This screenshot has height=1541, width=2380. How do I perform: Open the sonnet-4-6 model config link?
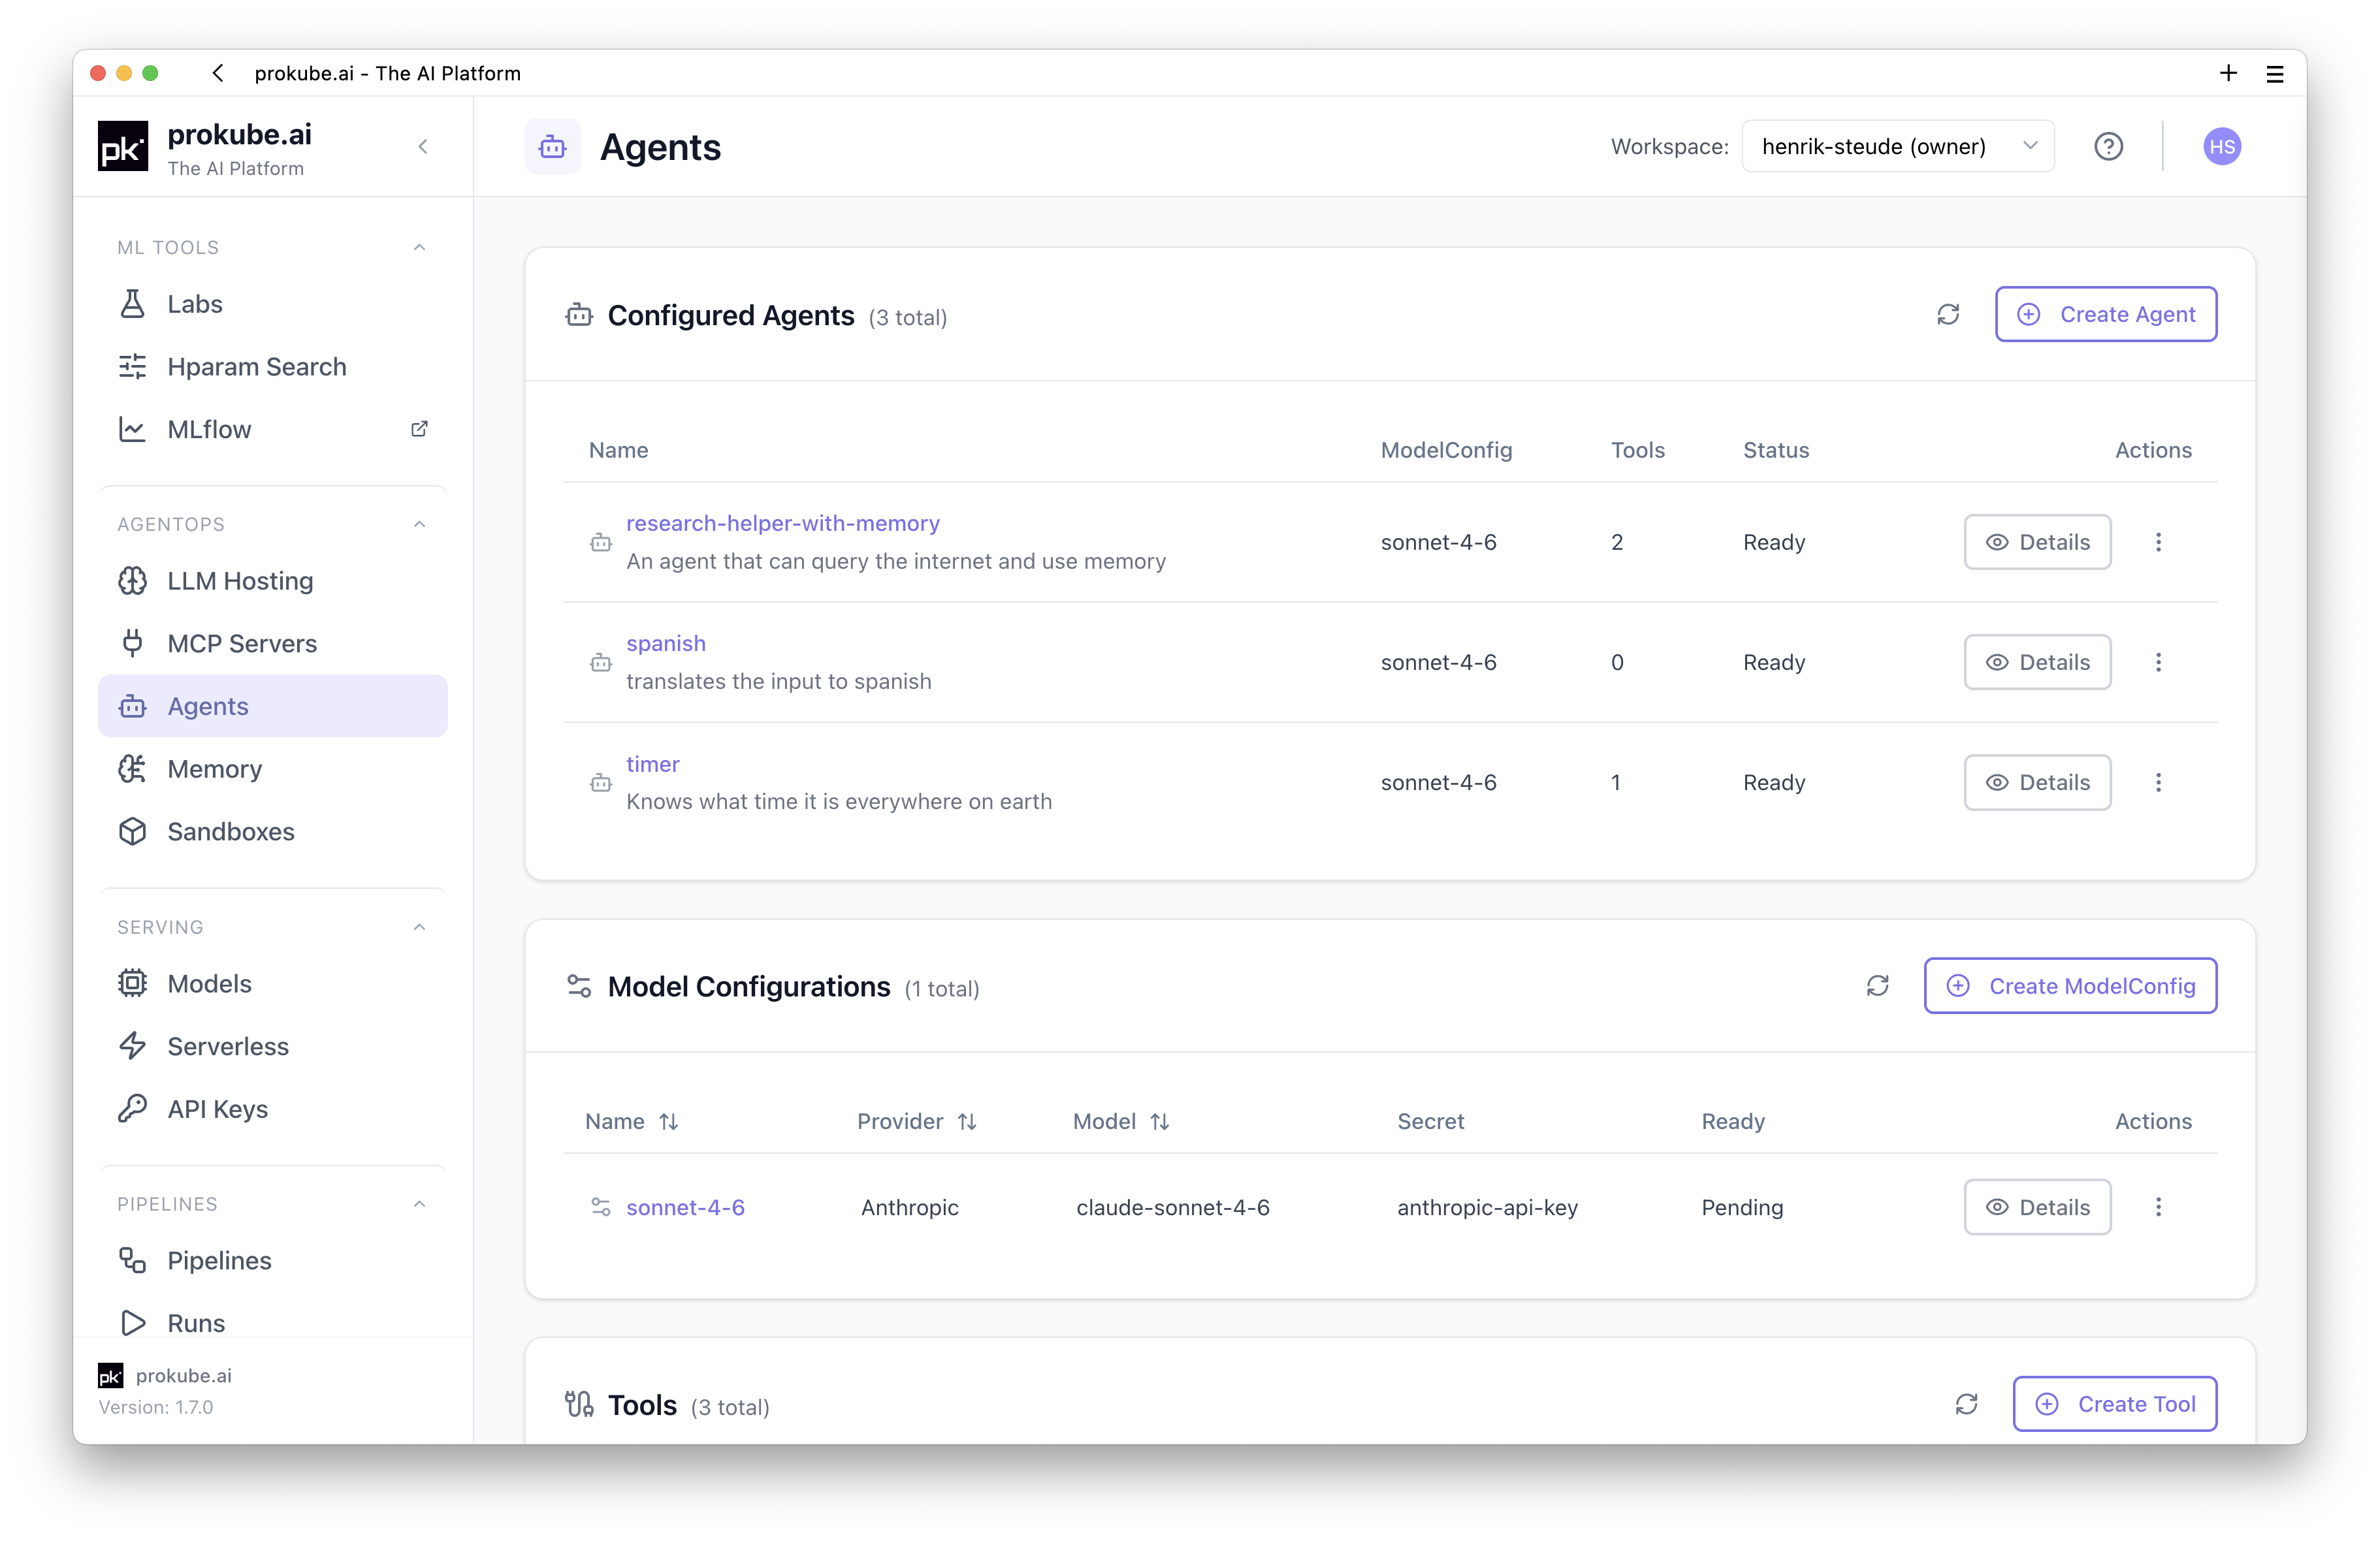685,1207
